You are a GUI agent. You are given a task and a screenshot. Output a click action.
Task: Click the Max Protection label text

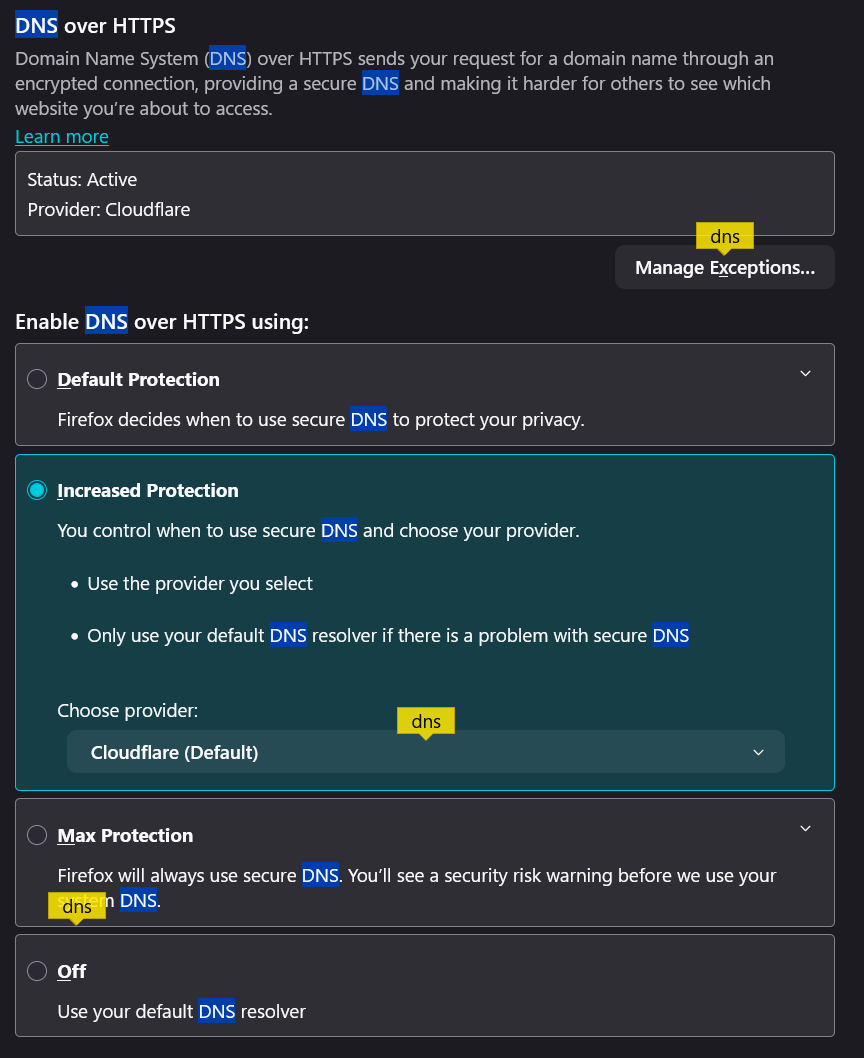125,836
